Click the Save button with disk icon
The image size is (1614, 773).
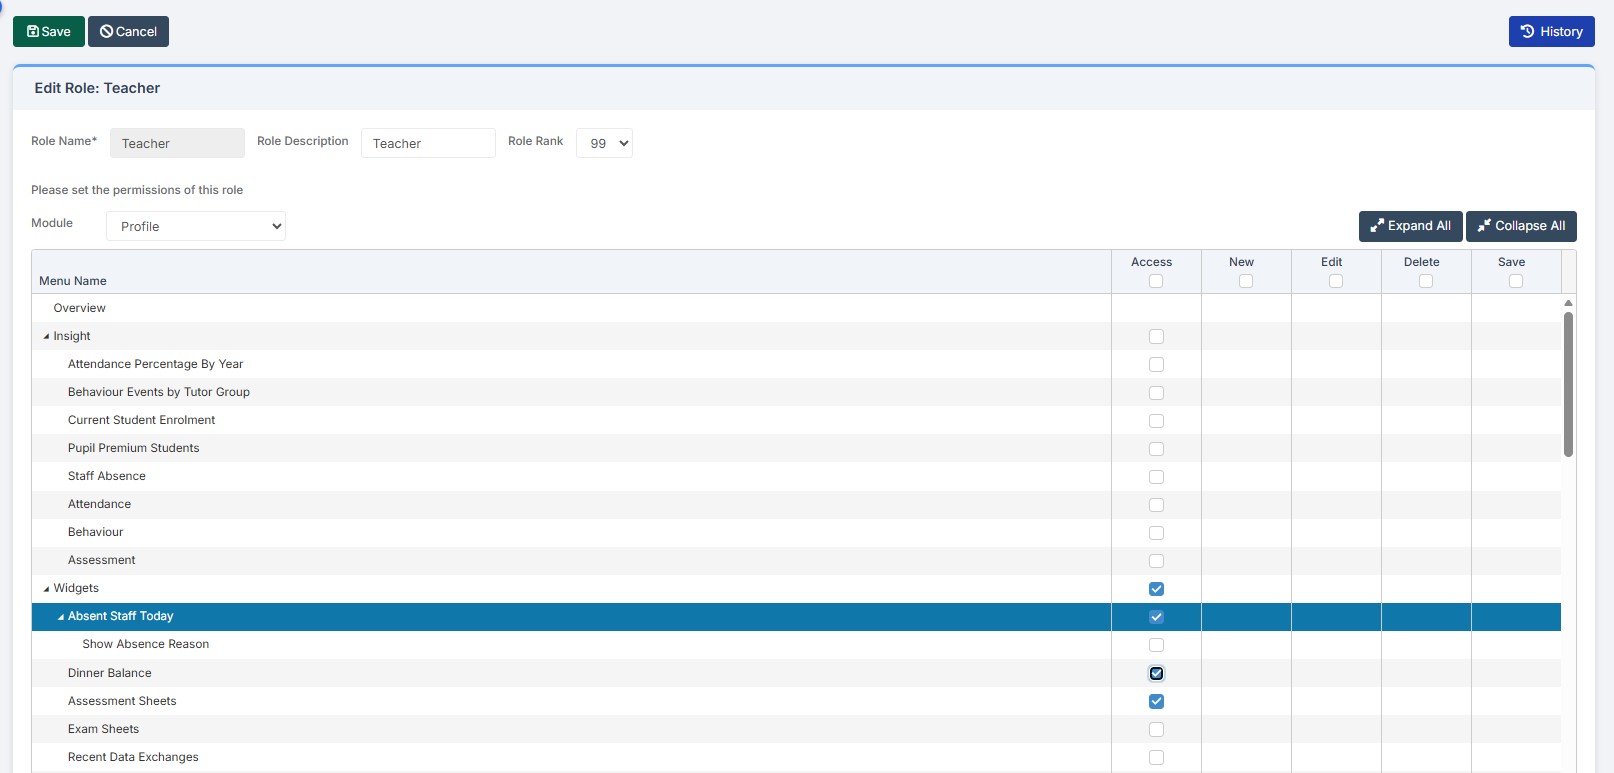[48, 31]
